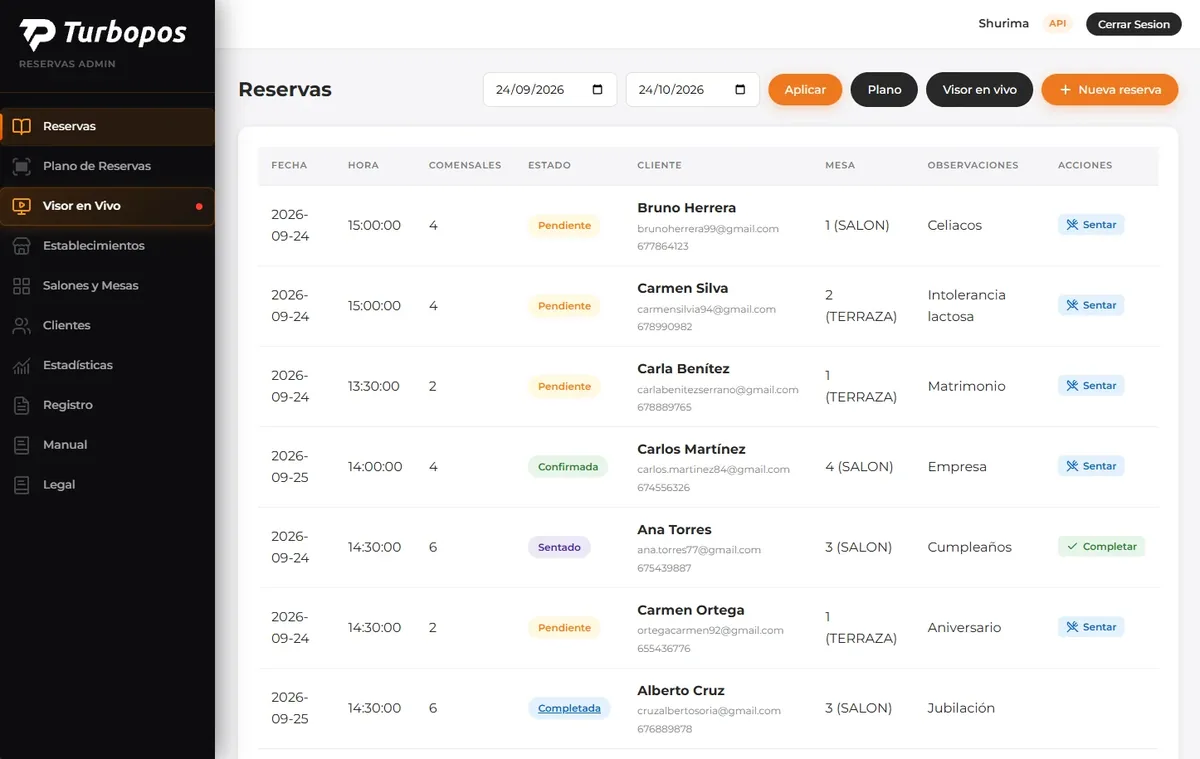This screenshot has height=759, width=1200.
Task: Seat Carlos Martínez with Sentar button
Action: click(x=1091, y=466)
